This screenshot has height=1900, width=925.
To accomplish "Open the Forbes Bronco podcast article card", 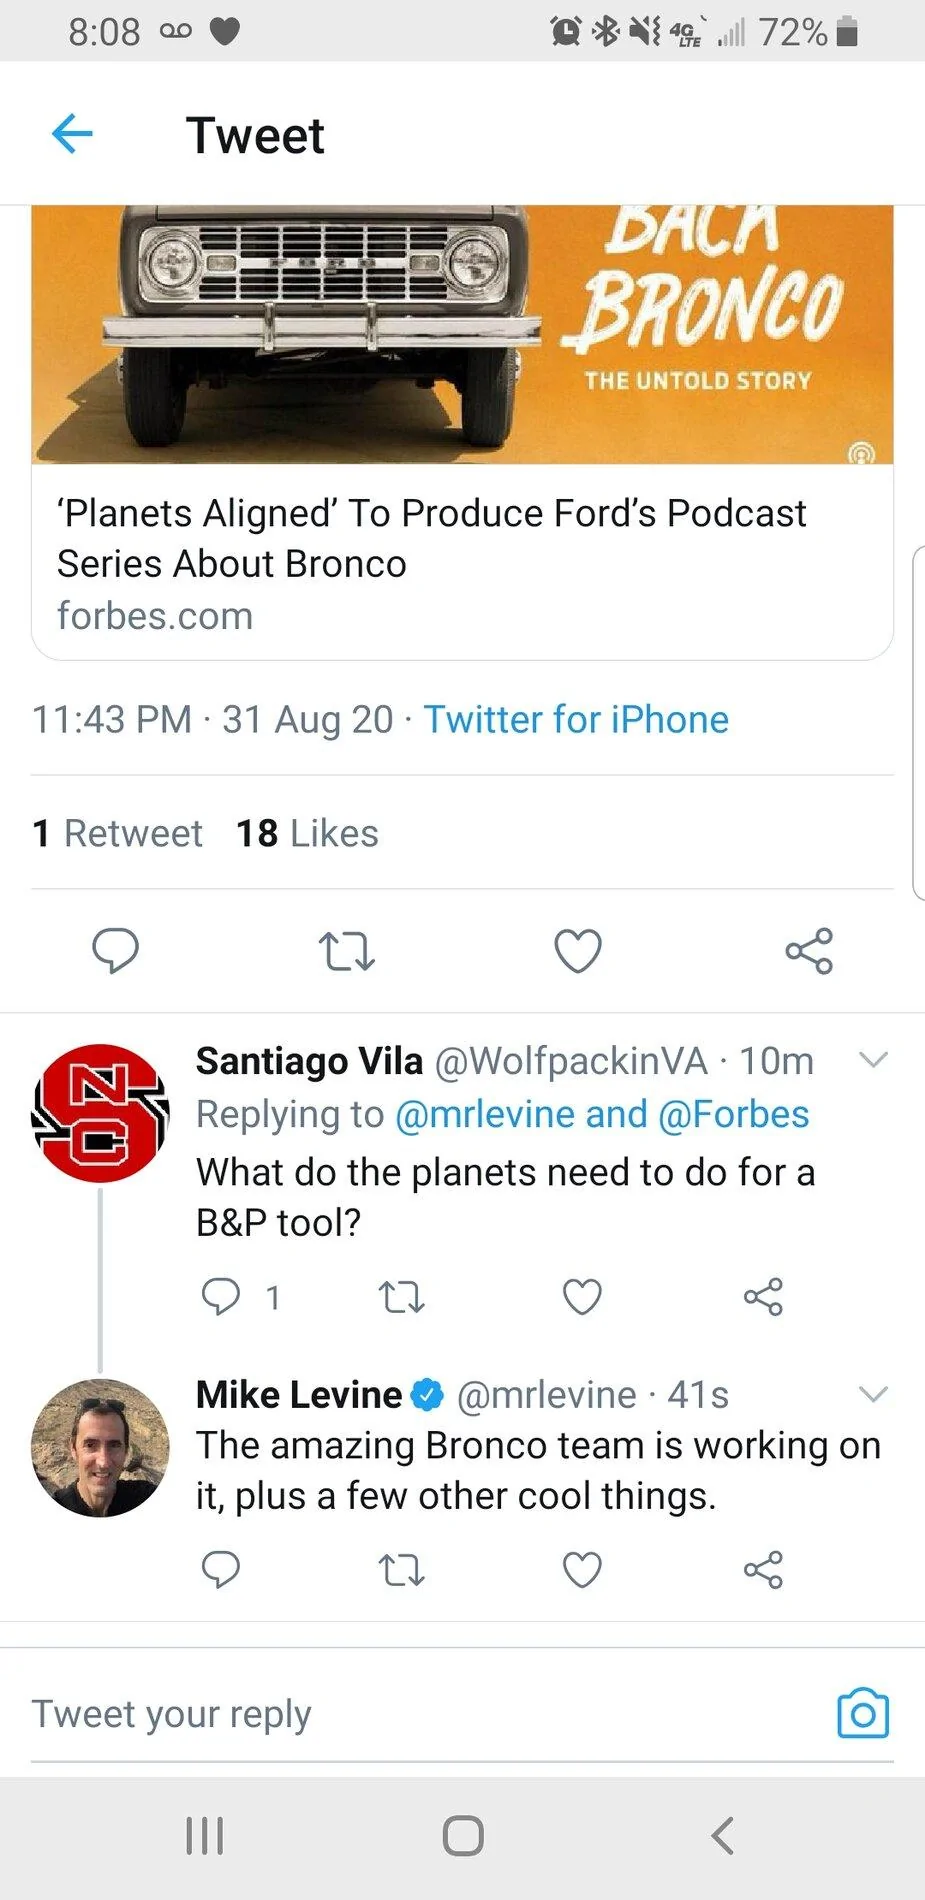I will click(462, 433).
